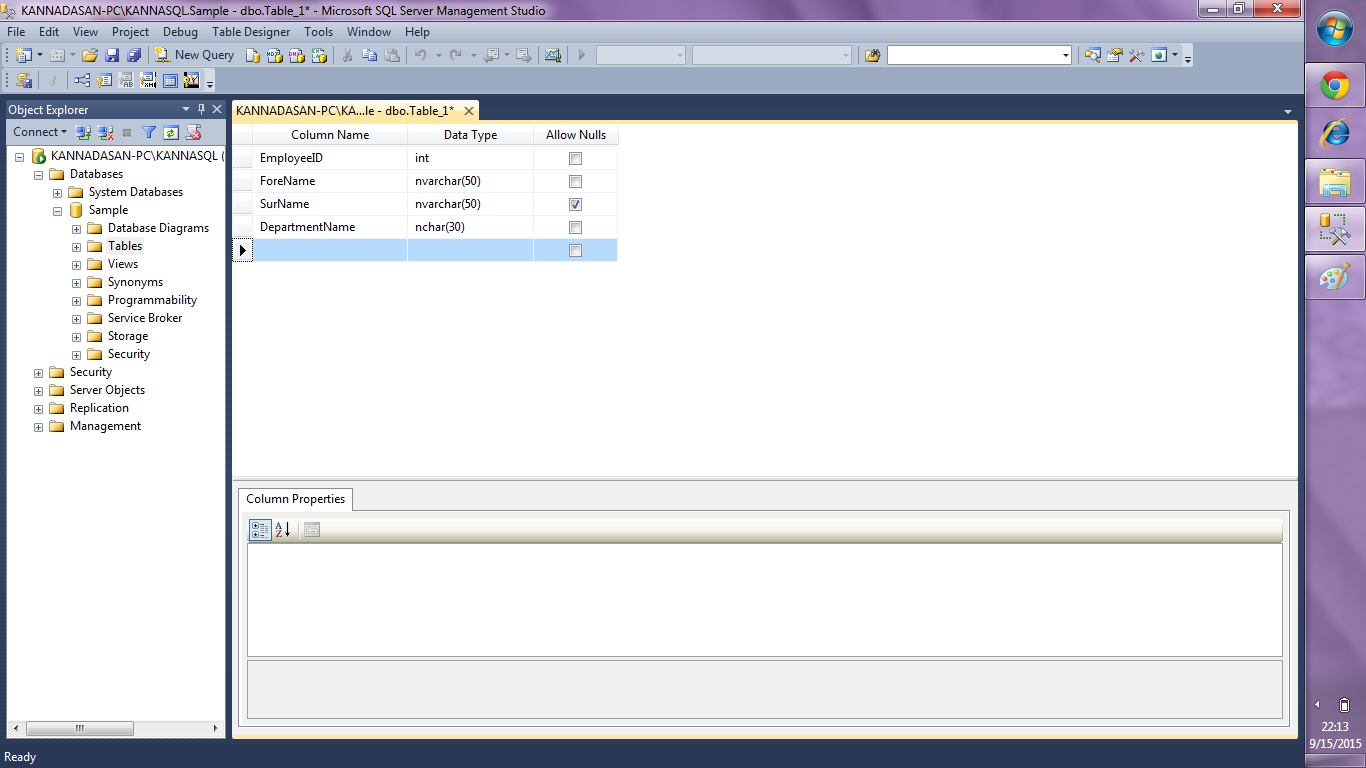
Task: Select the Database Diagrams folder
Action: [158, 228]
